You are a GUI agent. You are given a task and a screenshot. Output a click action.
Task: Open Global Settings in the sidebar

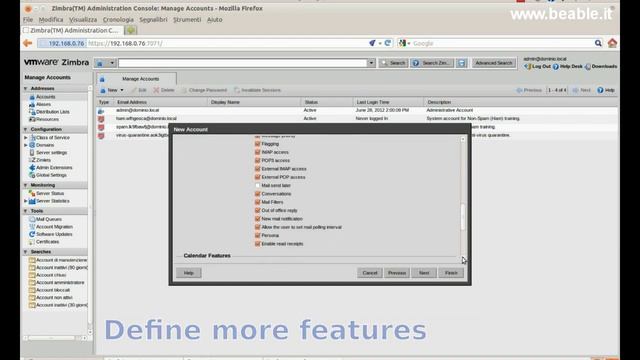(51, 175)
